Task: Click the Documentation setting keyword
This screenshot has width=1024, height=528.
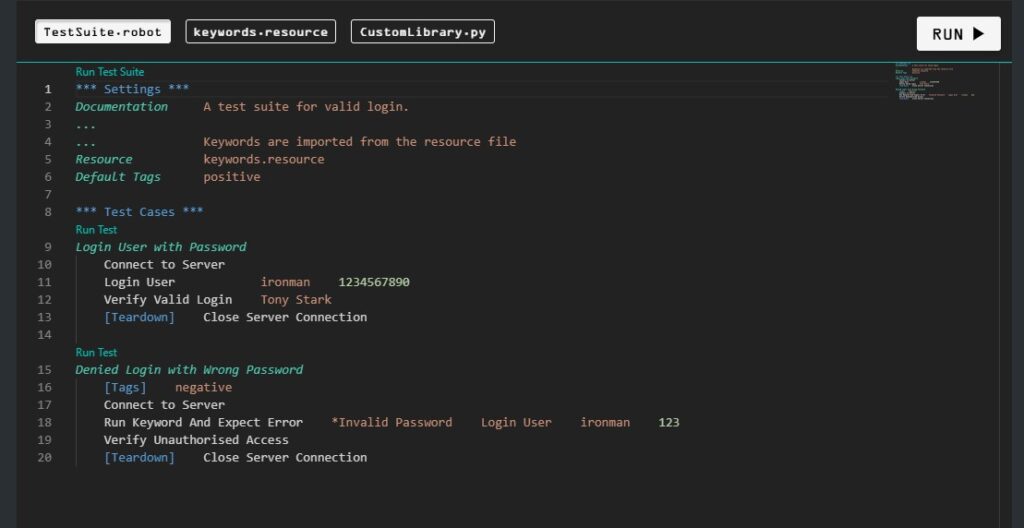Action: (x=121, y=107)
